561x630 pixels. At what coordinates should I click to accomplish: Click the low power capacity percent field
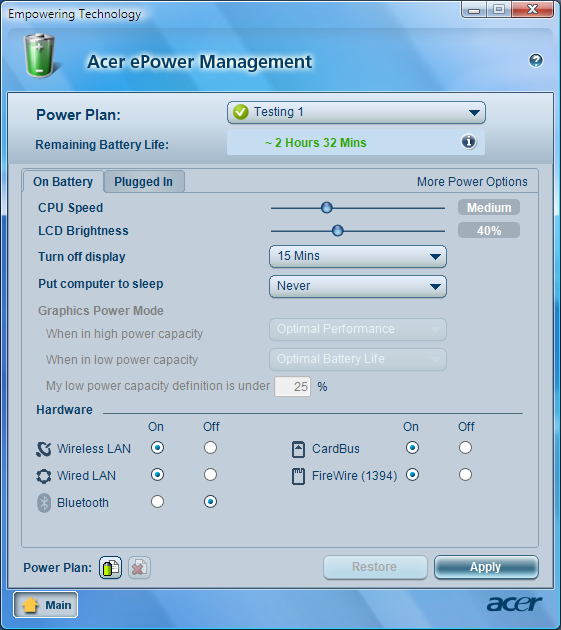pos(293,387)
